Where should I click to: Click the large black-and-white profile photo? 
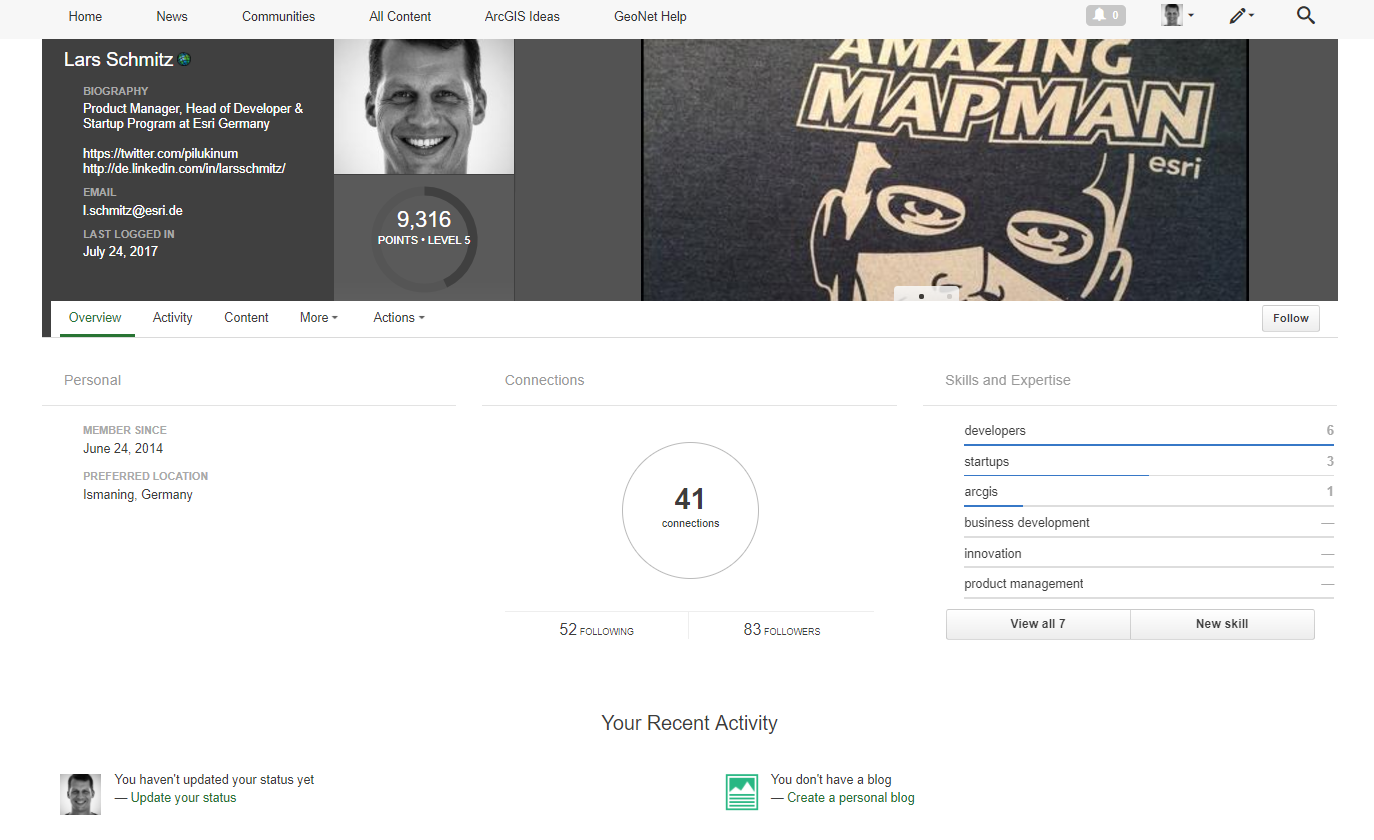pos(424,107)
